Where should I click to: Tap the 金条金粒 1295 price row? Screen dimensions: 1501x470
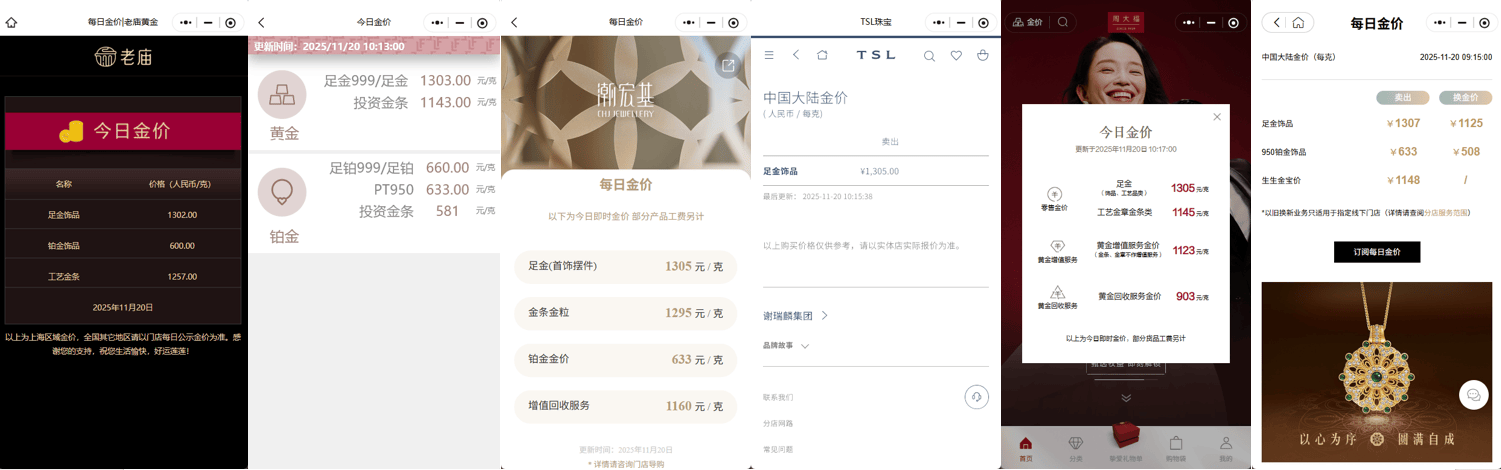coord(626,313)
